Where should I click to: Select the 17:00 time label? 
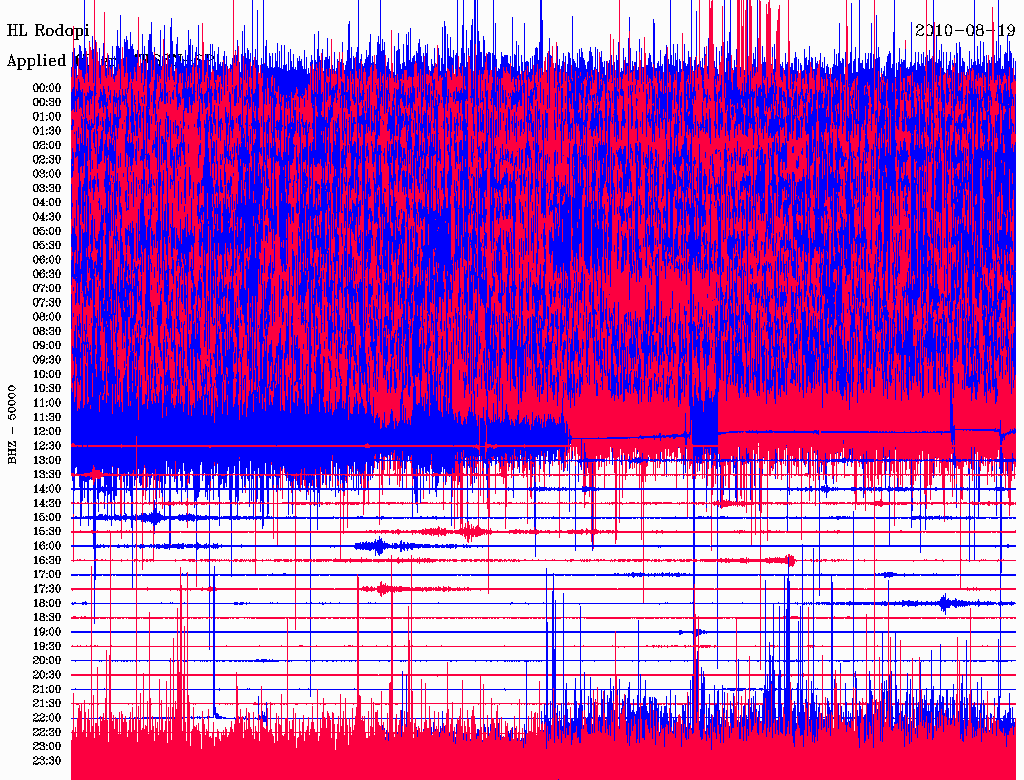click(x=47, y=575)
